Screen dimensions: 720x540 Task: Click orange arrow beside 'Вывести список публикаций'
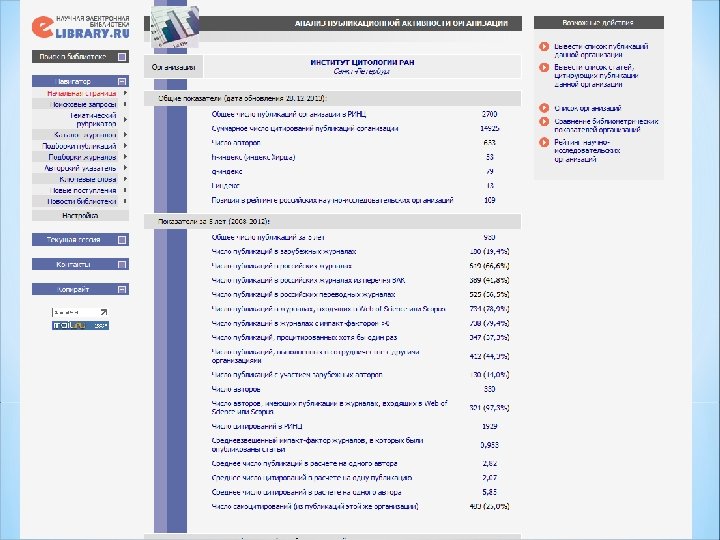click(x=544, y=46)
